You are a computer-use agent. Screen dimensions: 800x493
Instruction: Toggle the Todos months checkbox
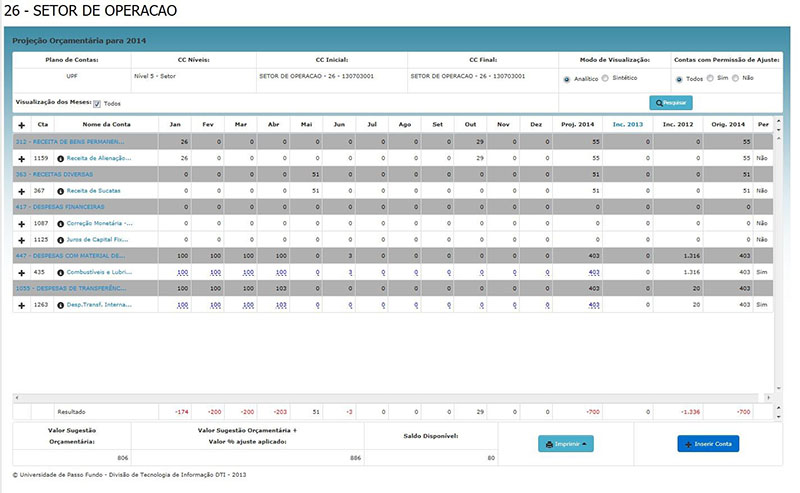pos(97,104)
